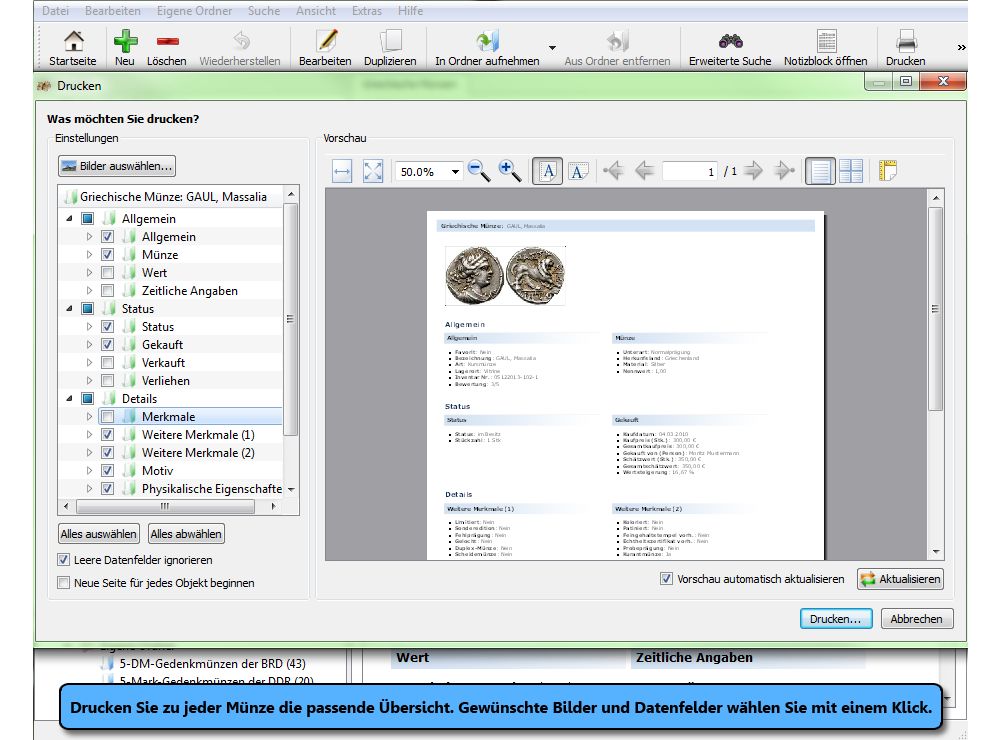
Task: Click the settings tree horizontal scrollbar
Action: point(165,506)
